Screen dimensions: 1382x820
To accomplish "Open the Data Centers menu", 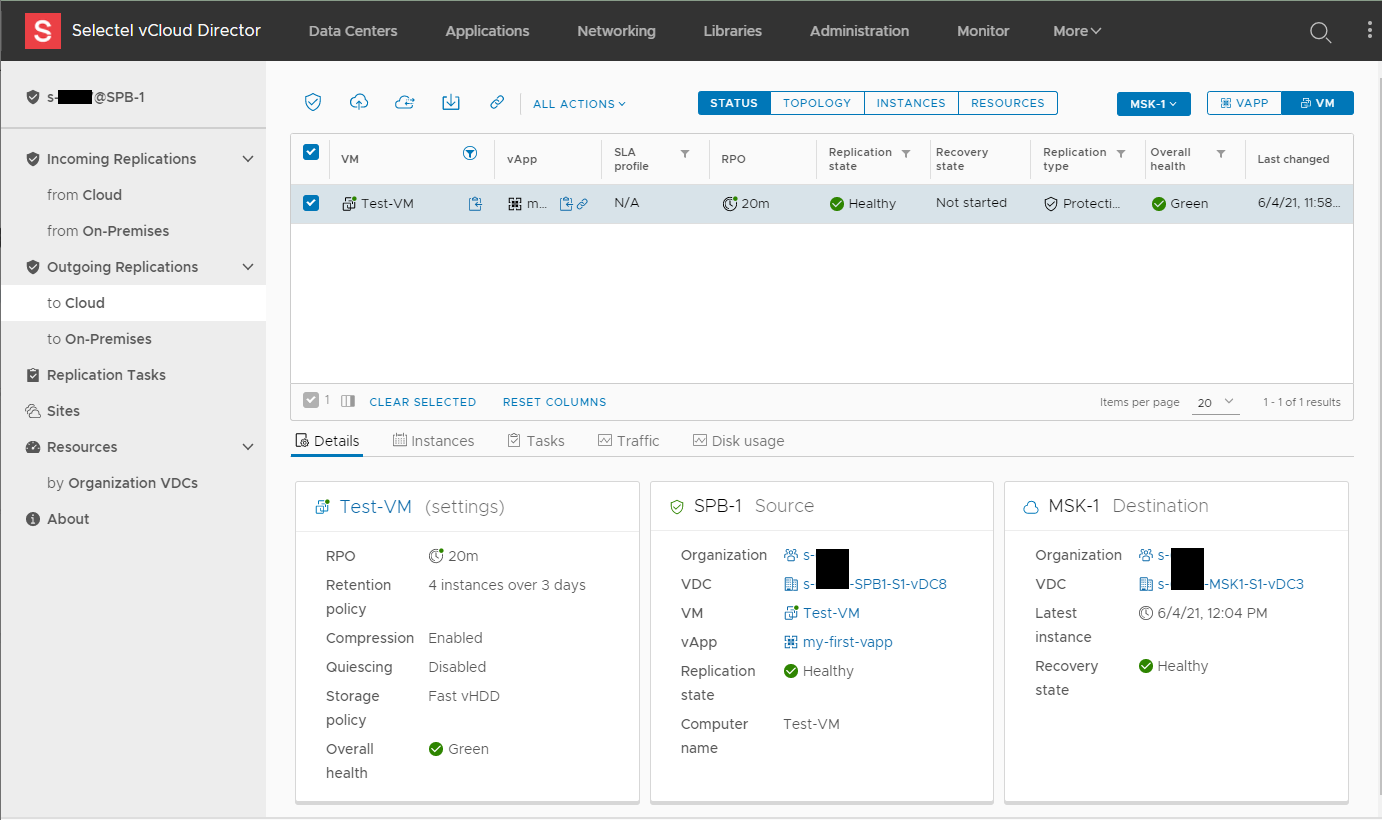I will [x=353, y=31].
